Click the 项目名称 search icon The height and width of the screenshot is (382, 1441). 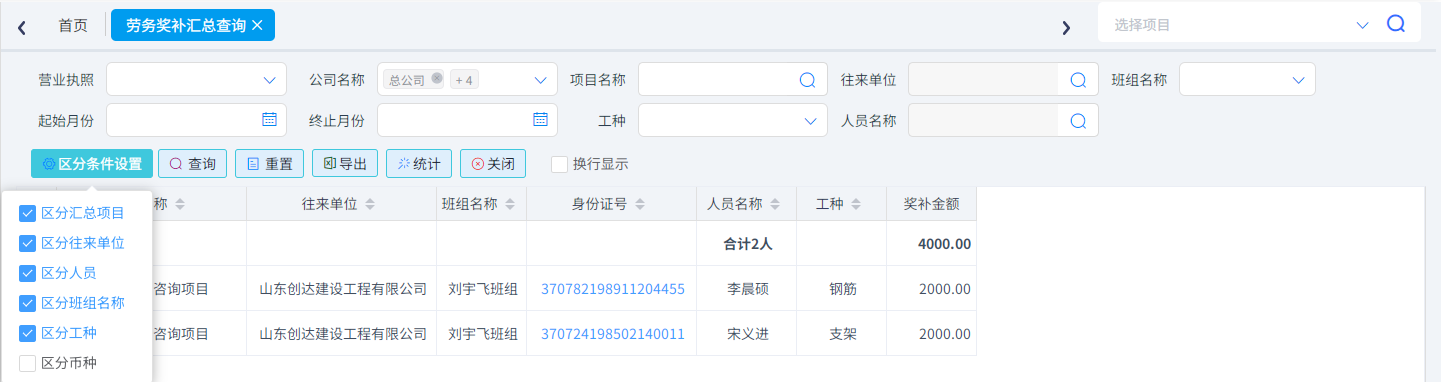807,79
